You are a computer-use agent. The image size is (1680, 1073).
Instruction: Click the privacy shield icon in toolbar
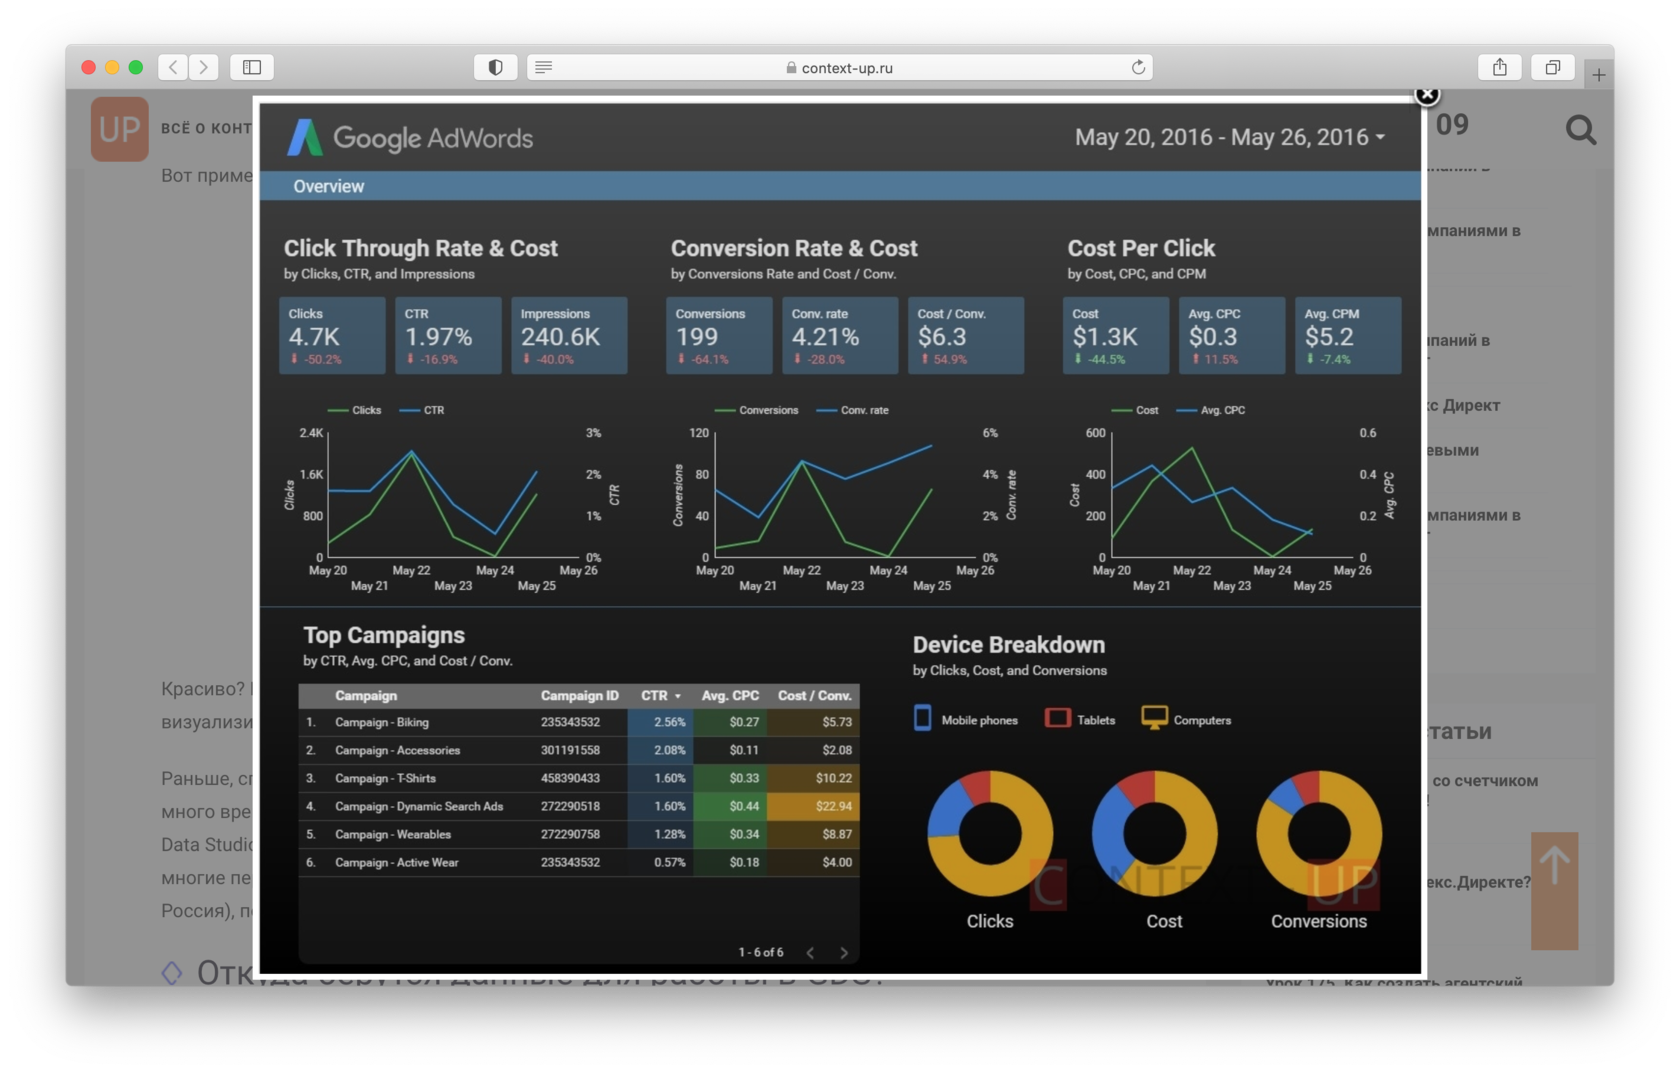point(495,67)
